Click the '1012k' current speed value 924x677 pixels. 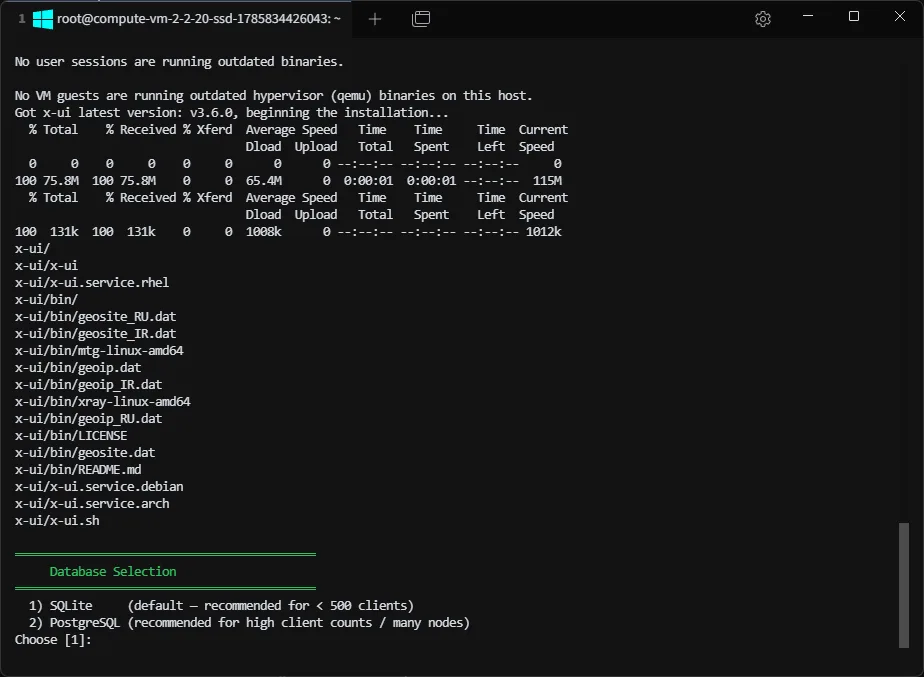pos(543,232)
